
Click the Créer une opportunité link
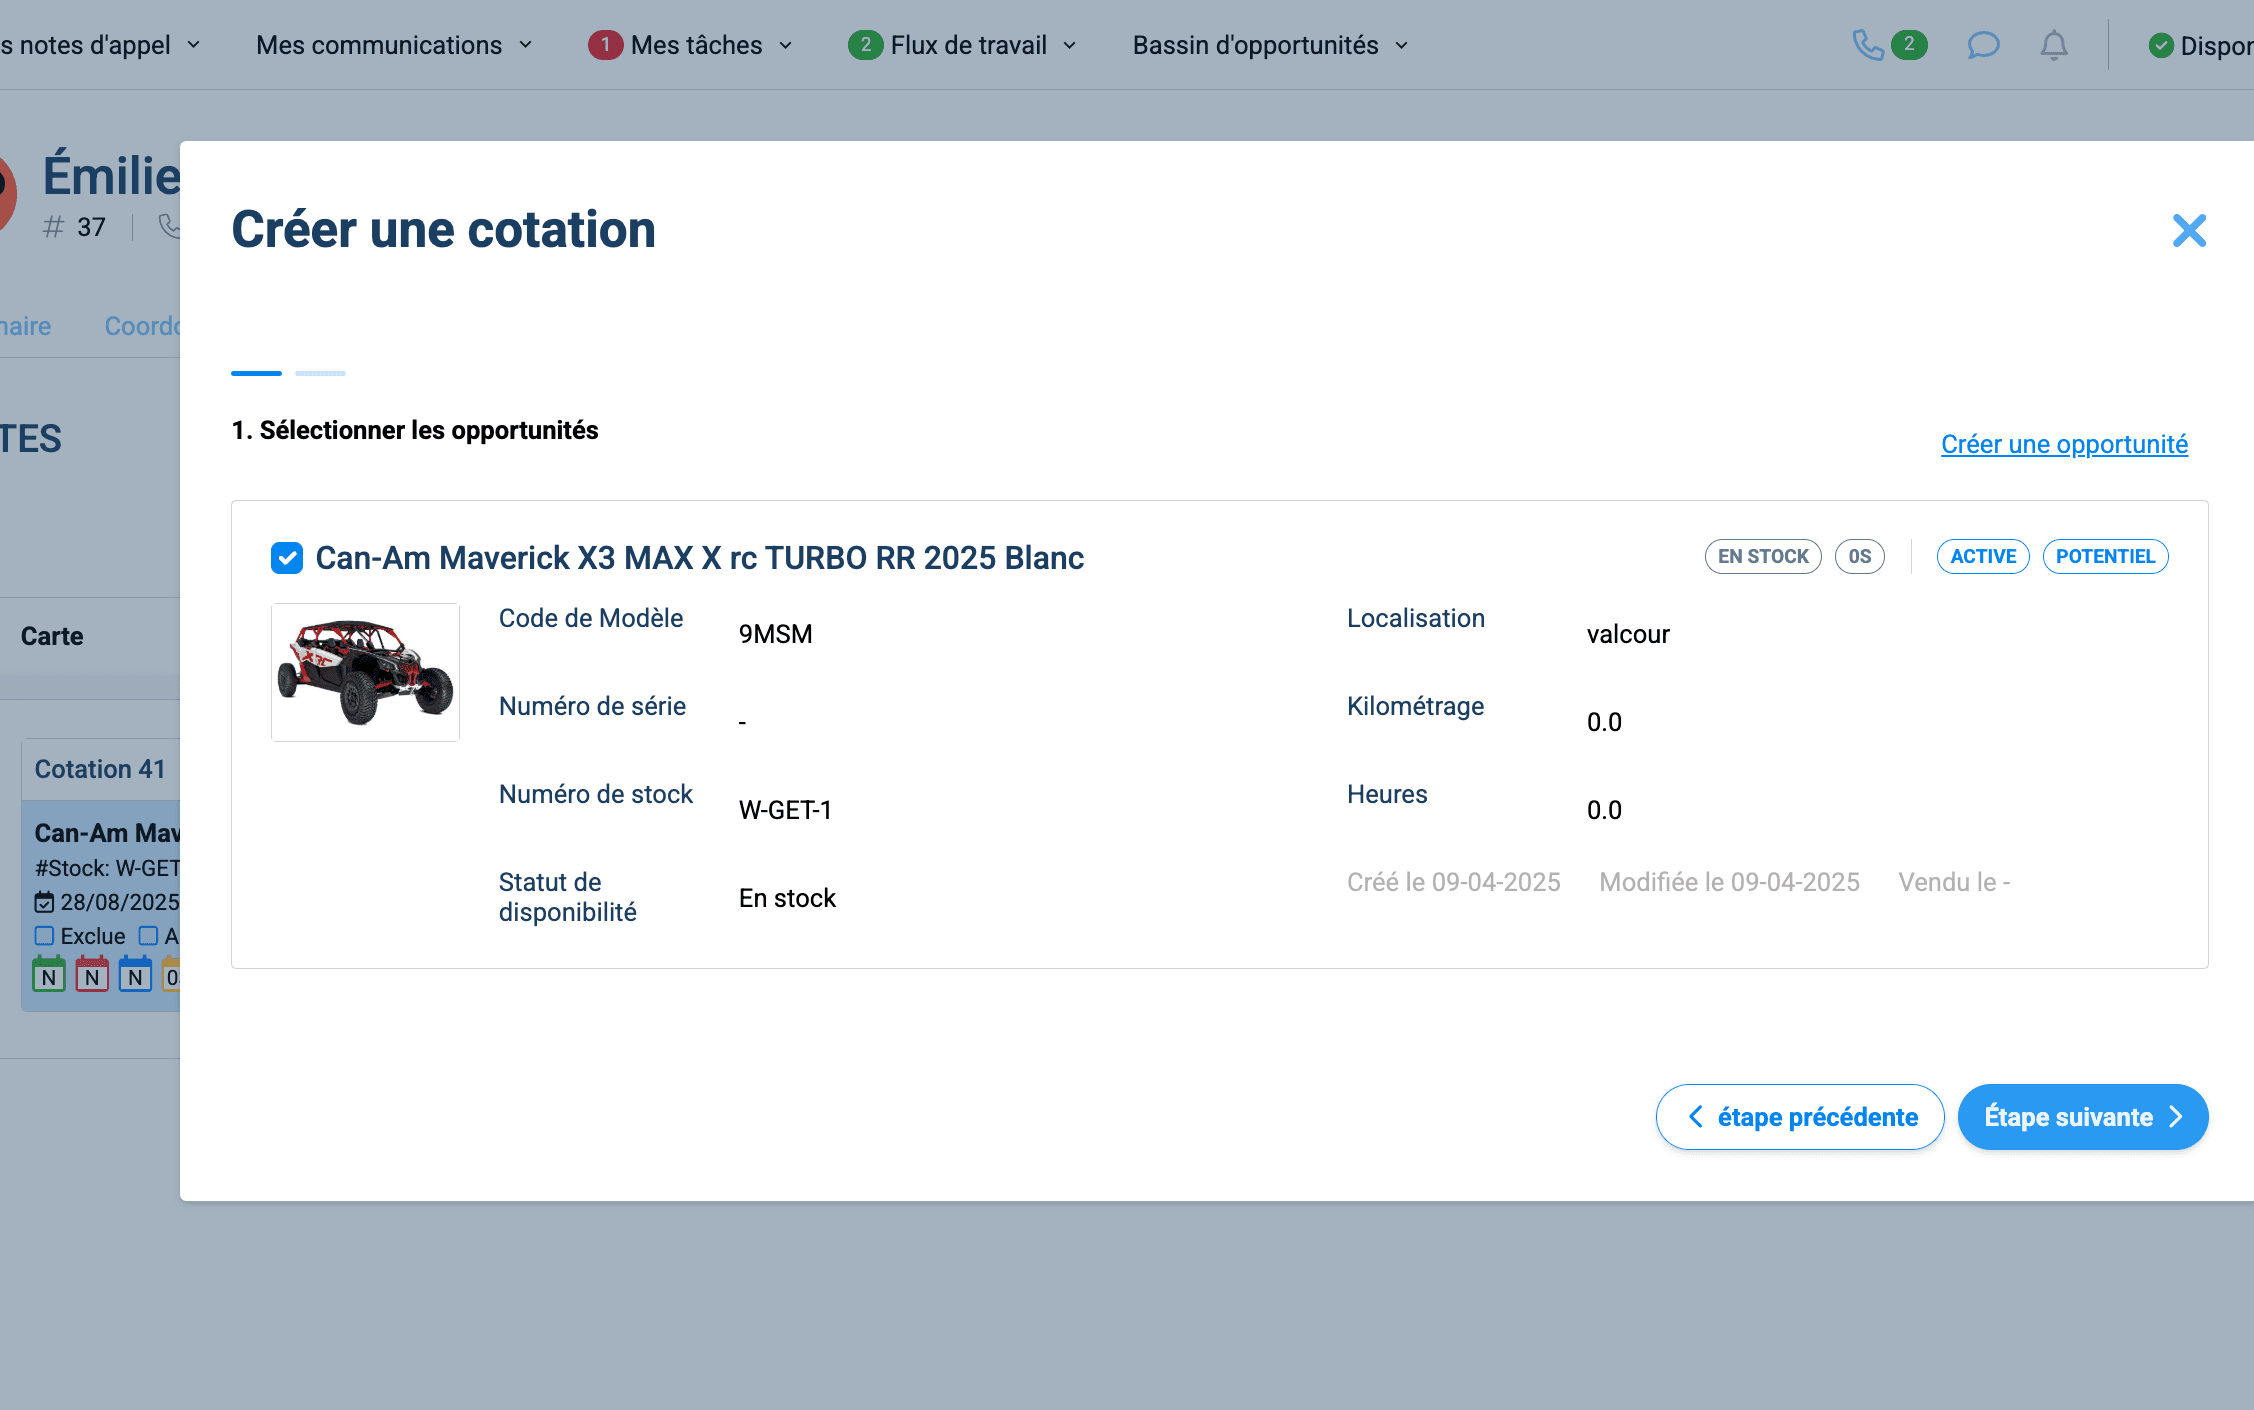click(x=2064, y=444)
